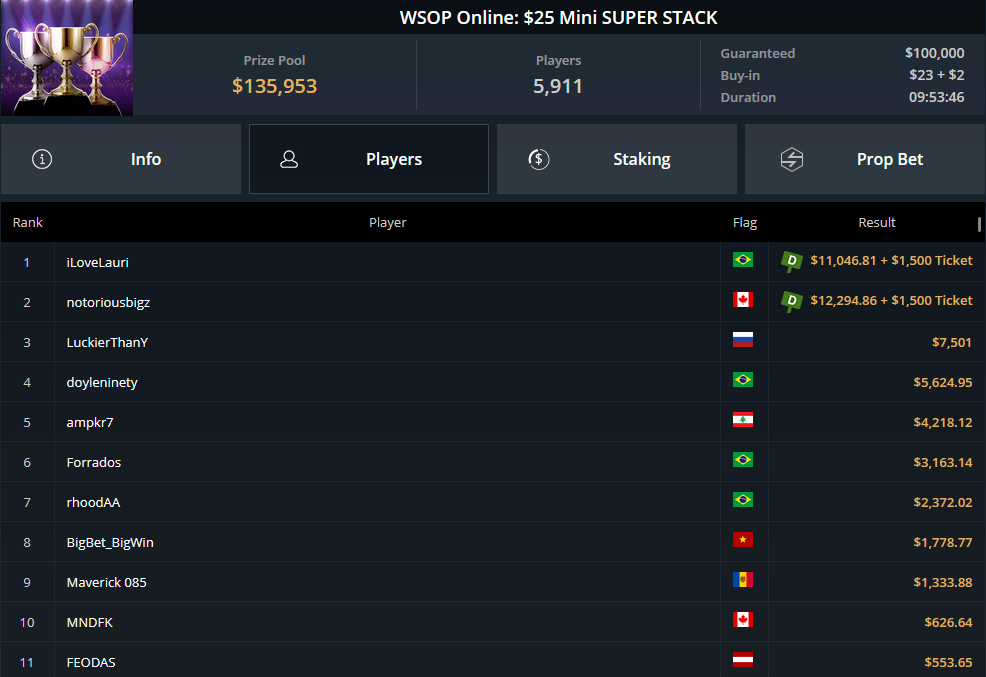Click the Brazil flag for Forrados
The image size is (986, 677).
tap(743, 460)
